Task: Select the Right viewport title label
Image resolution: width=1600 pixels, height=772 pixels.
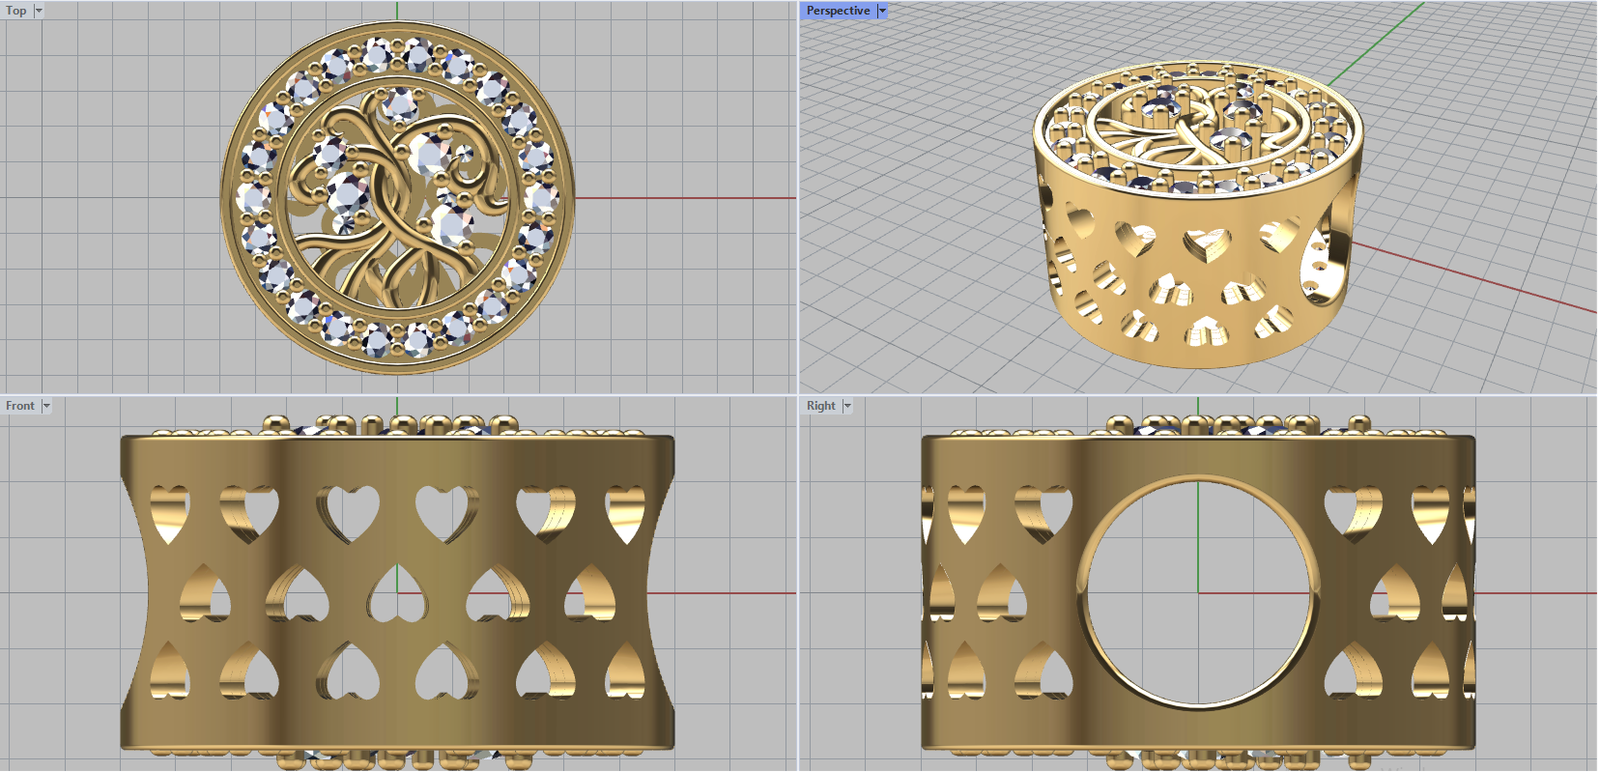Action: 821,406
